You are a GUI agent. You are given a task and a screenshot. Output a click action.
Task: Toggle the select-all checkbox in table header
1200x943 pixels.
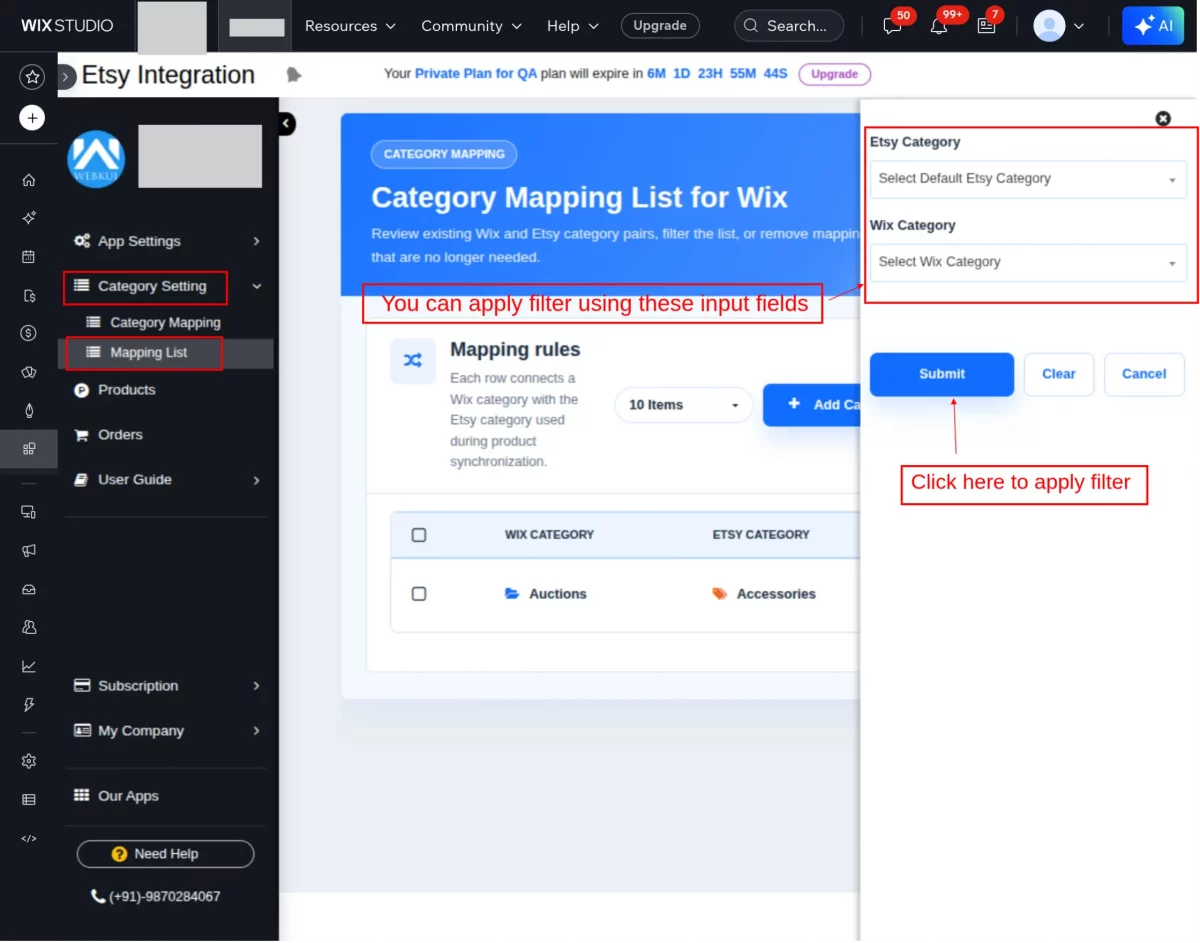click(x=419, y=535)
